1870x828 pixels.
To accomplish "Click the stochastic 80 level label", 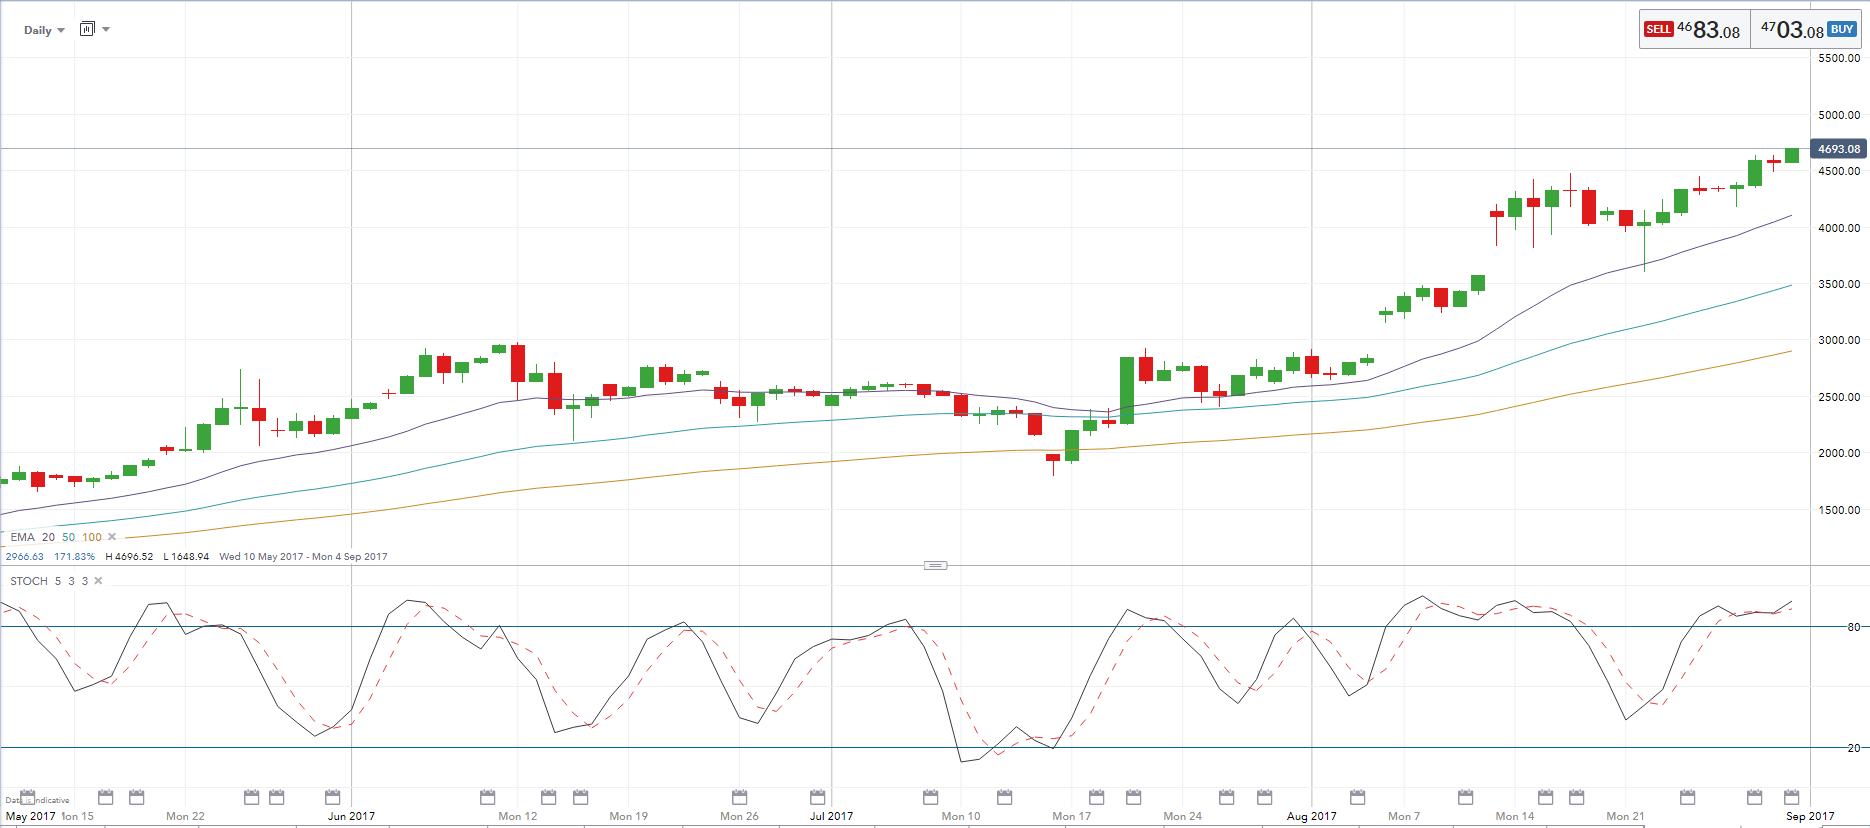I will point(1853,627).
